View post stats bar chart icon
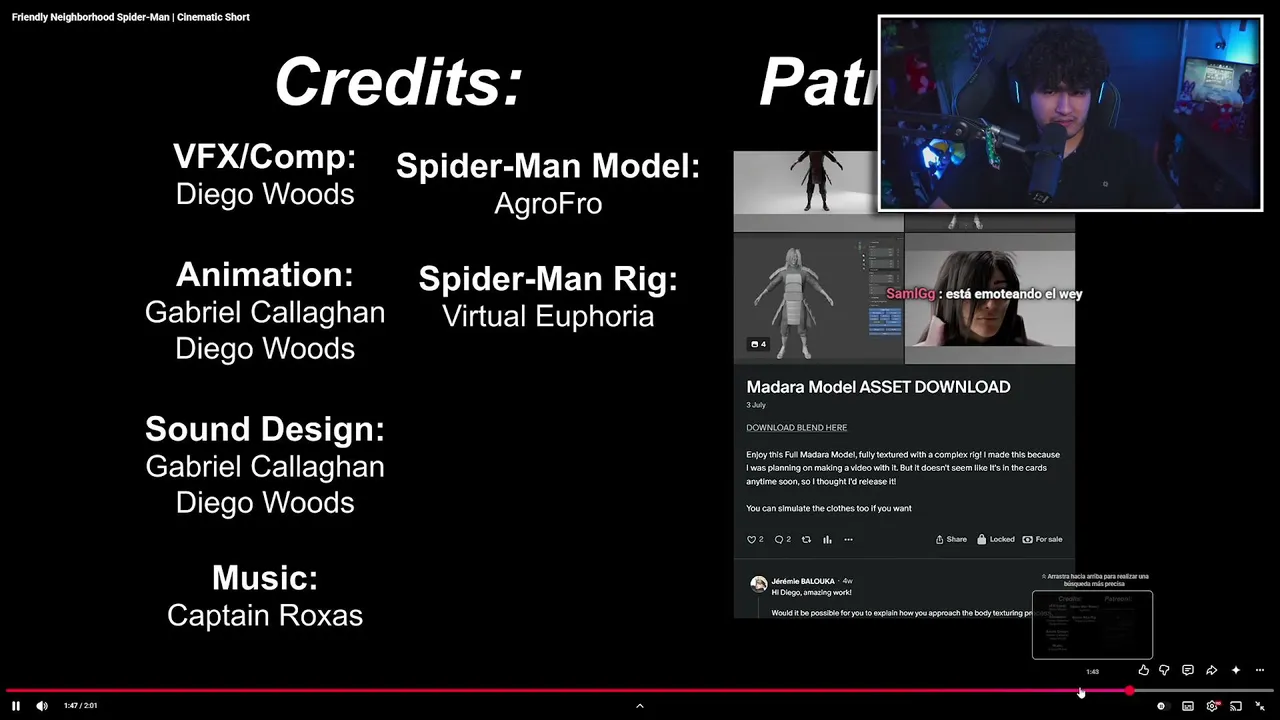Viewport: 1280px width, 720px height. (x=827, y=540)
